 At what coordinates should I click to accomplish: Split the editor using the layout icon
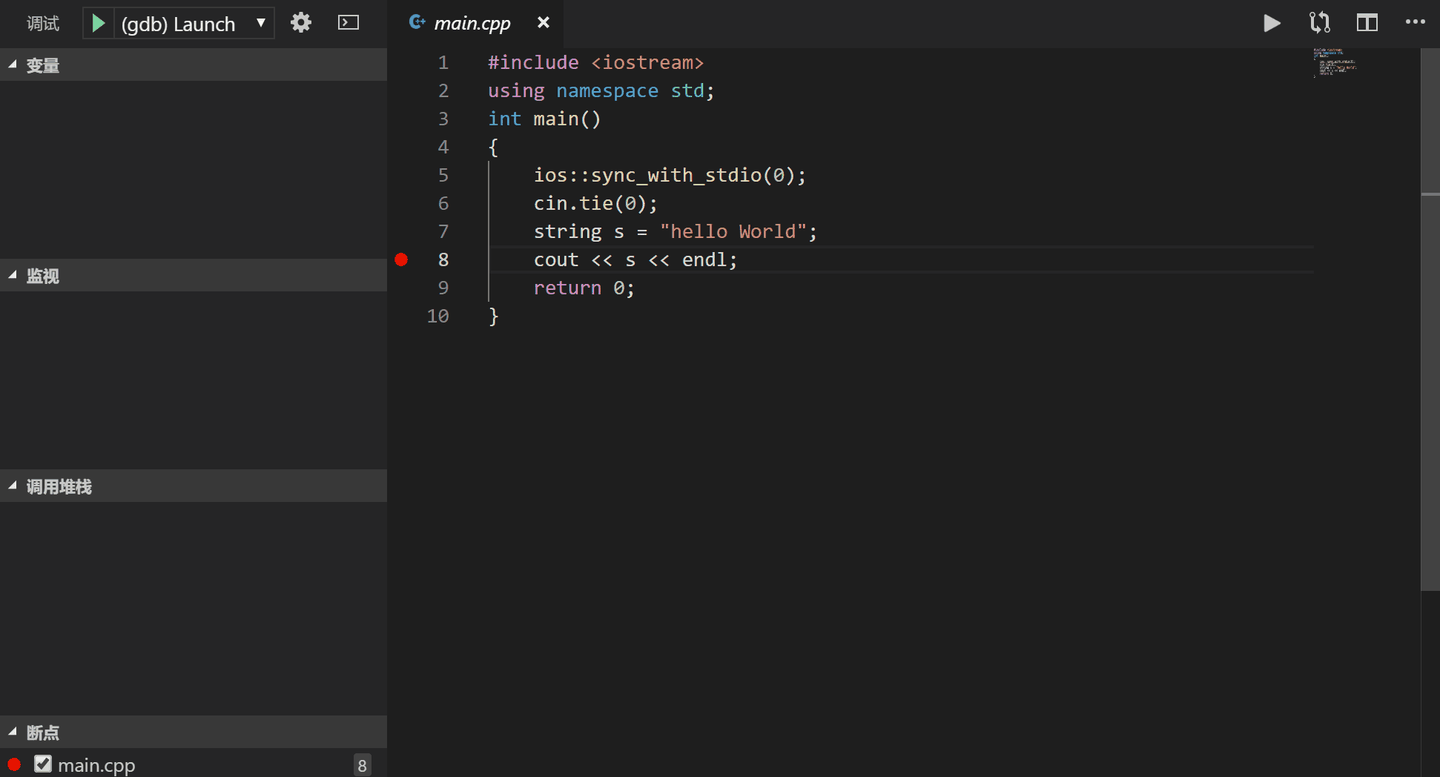coord(1367,22)
